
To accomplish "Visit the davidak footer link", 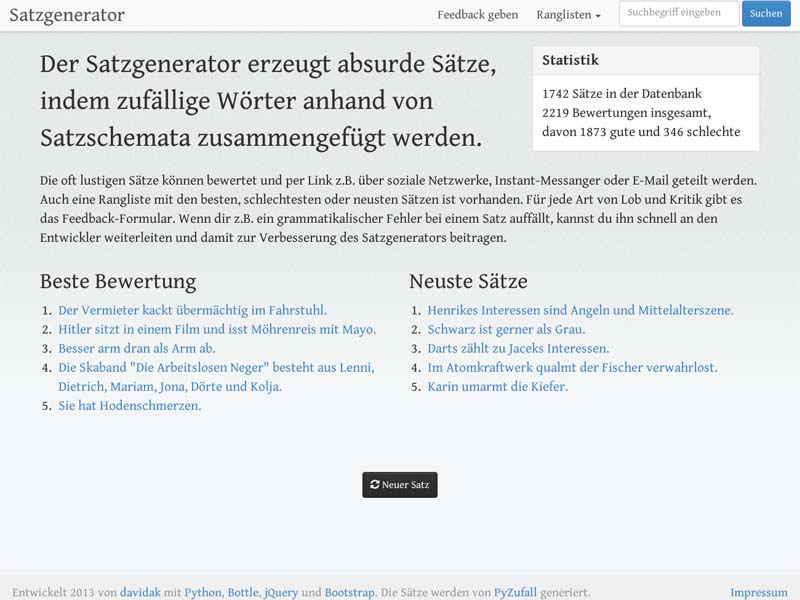I will pos(139,591).
